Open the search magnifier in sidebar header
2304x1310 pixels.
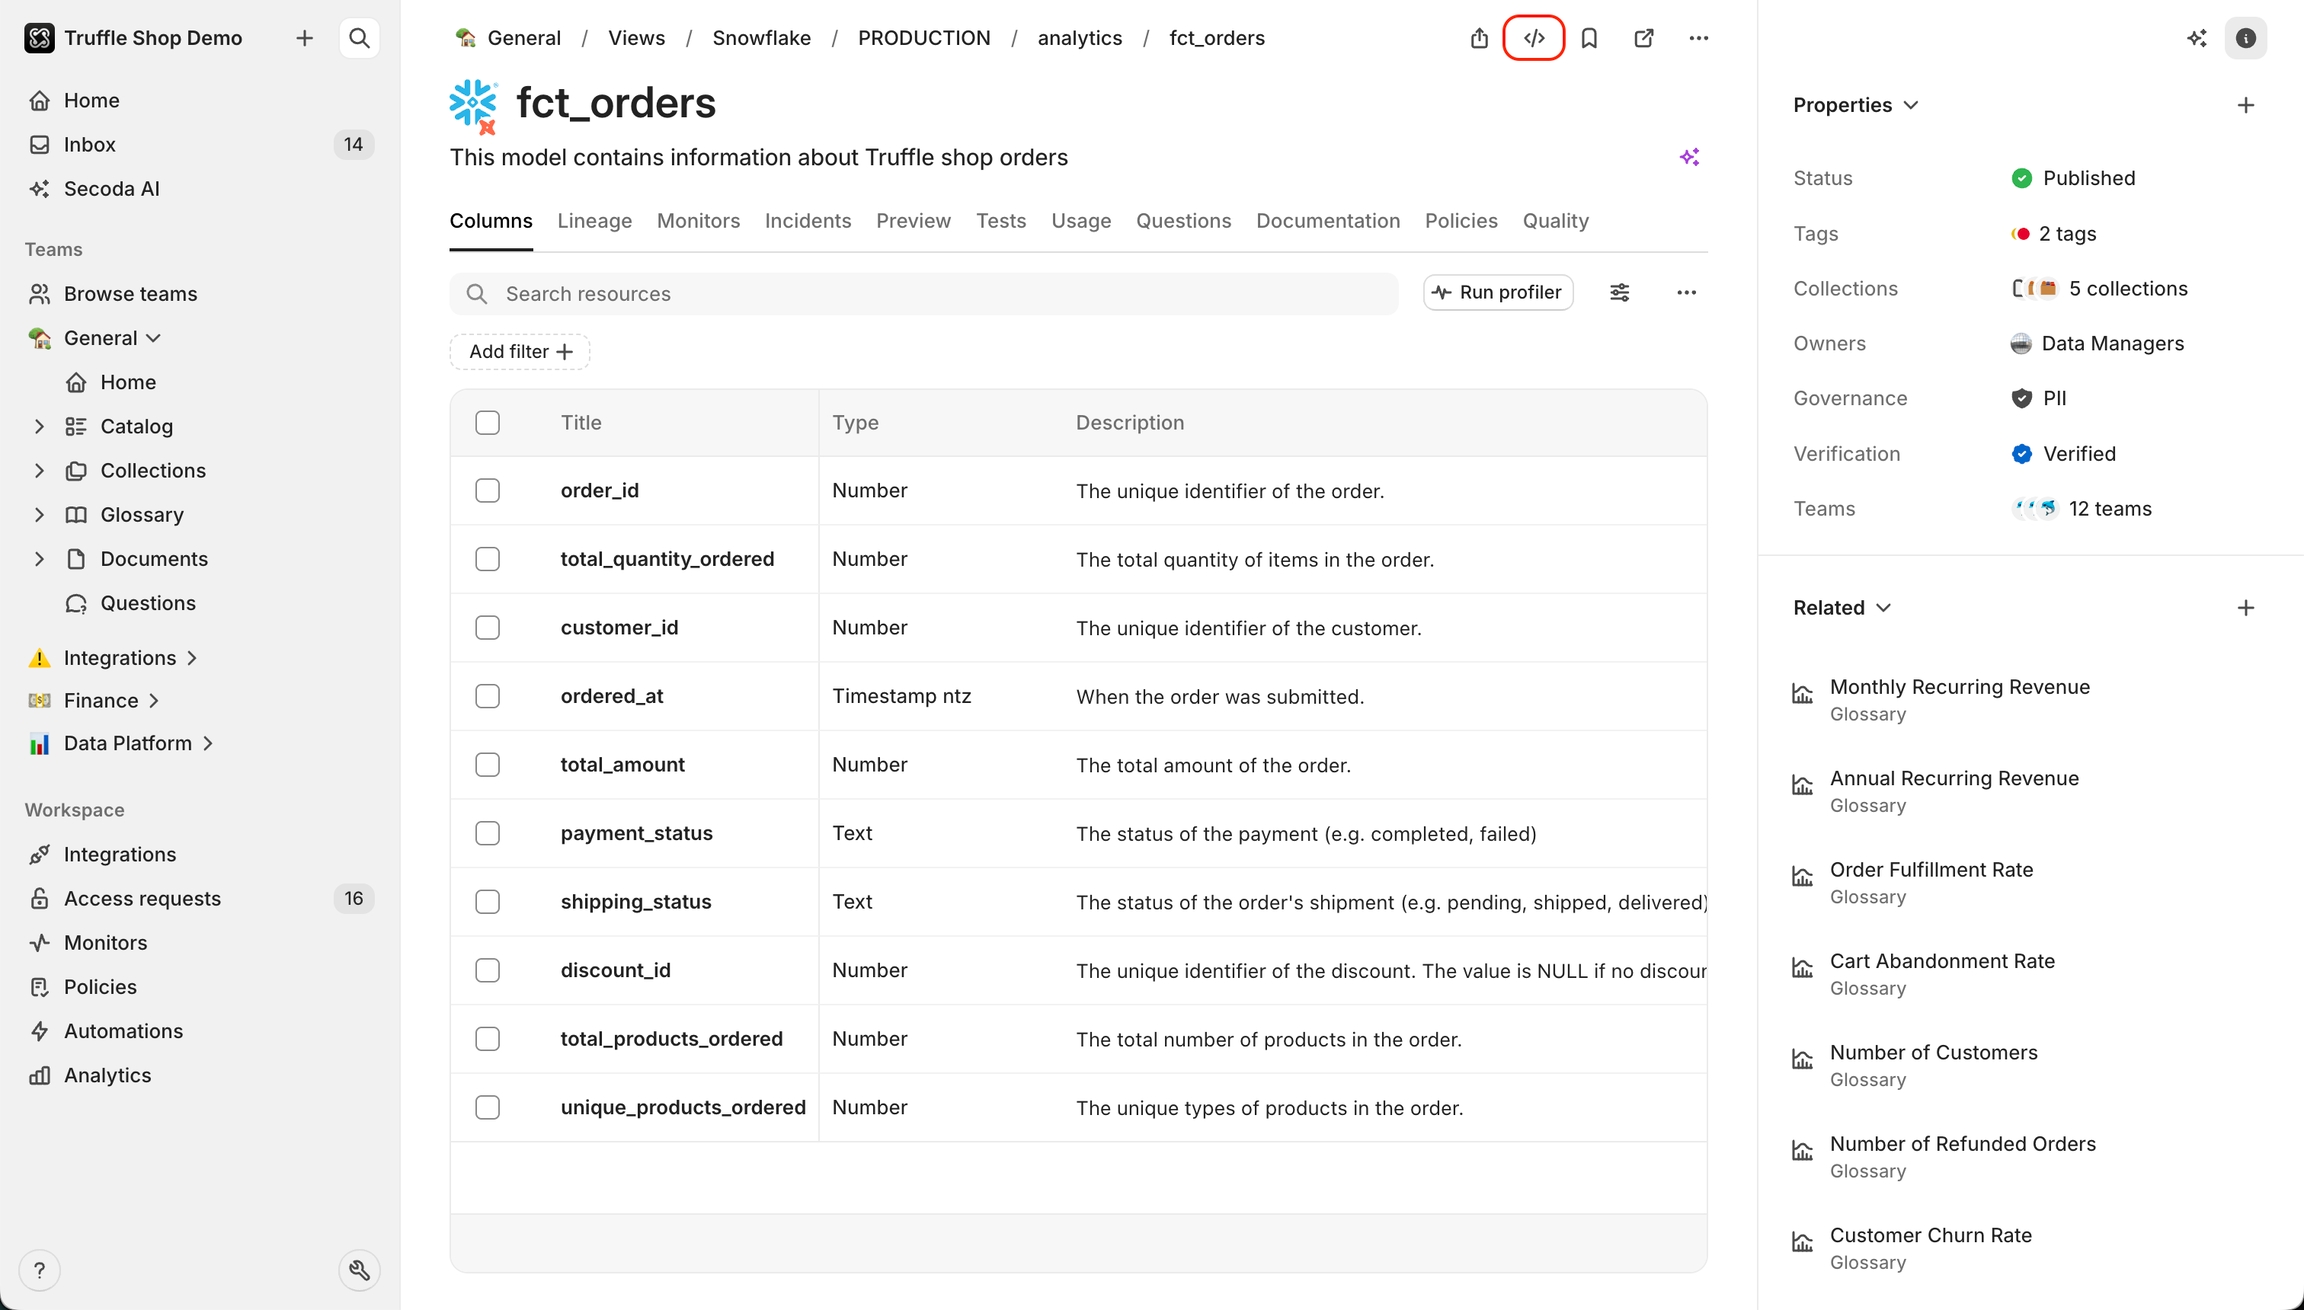pyautogui.click(x=359, y=38)
